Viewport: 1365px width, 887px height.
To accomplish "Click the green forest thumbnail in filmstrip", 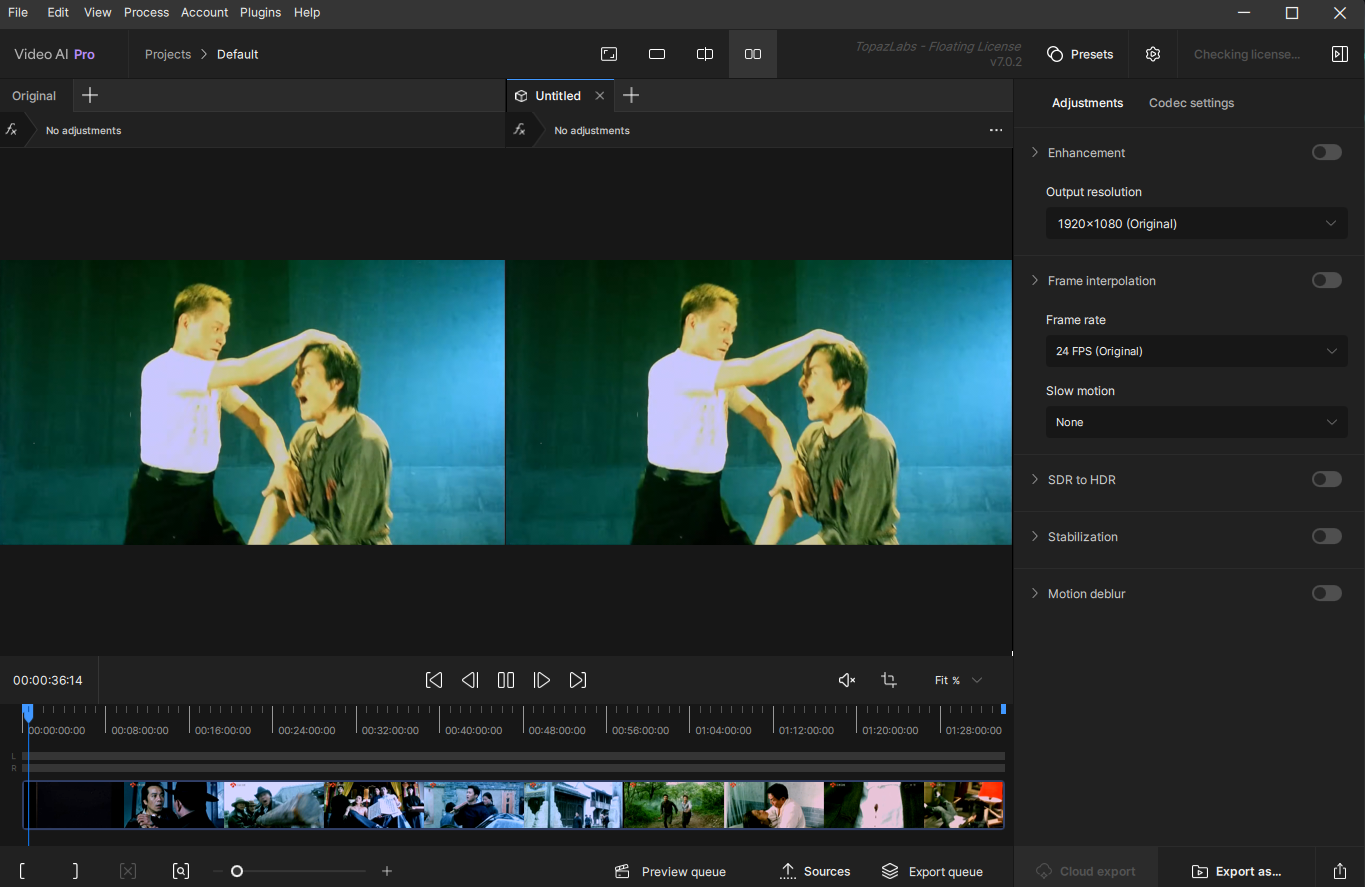I will click(673, 805).
